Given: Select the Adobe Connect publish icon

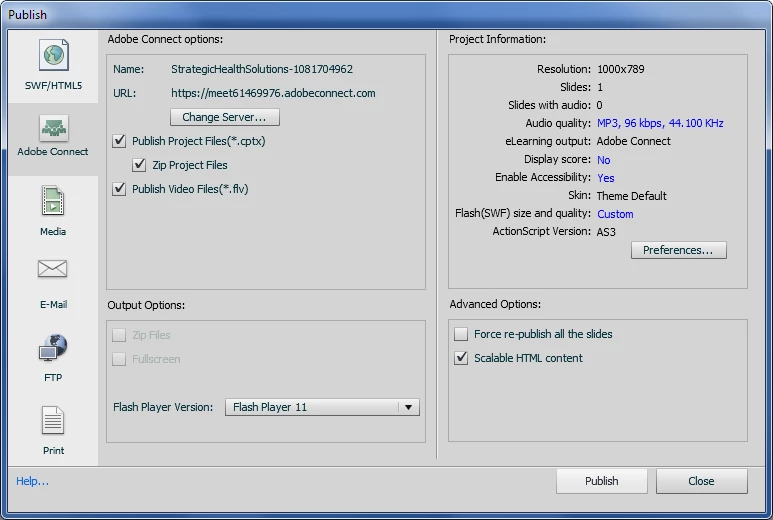Looking at the screenshot, I should click(x=53, y=128).
